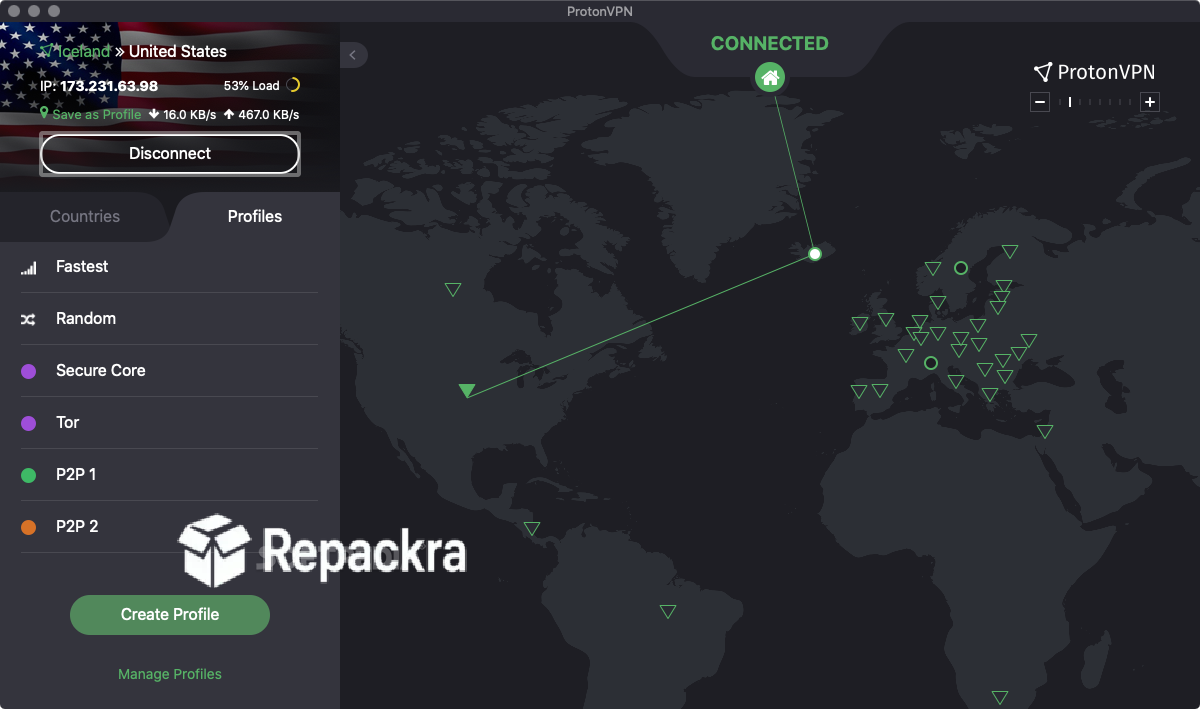Select the Tor profile

tap(169, 423)
